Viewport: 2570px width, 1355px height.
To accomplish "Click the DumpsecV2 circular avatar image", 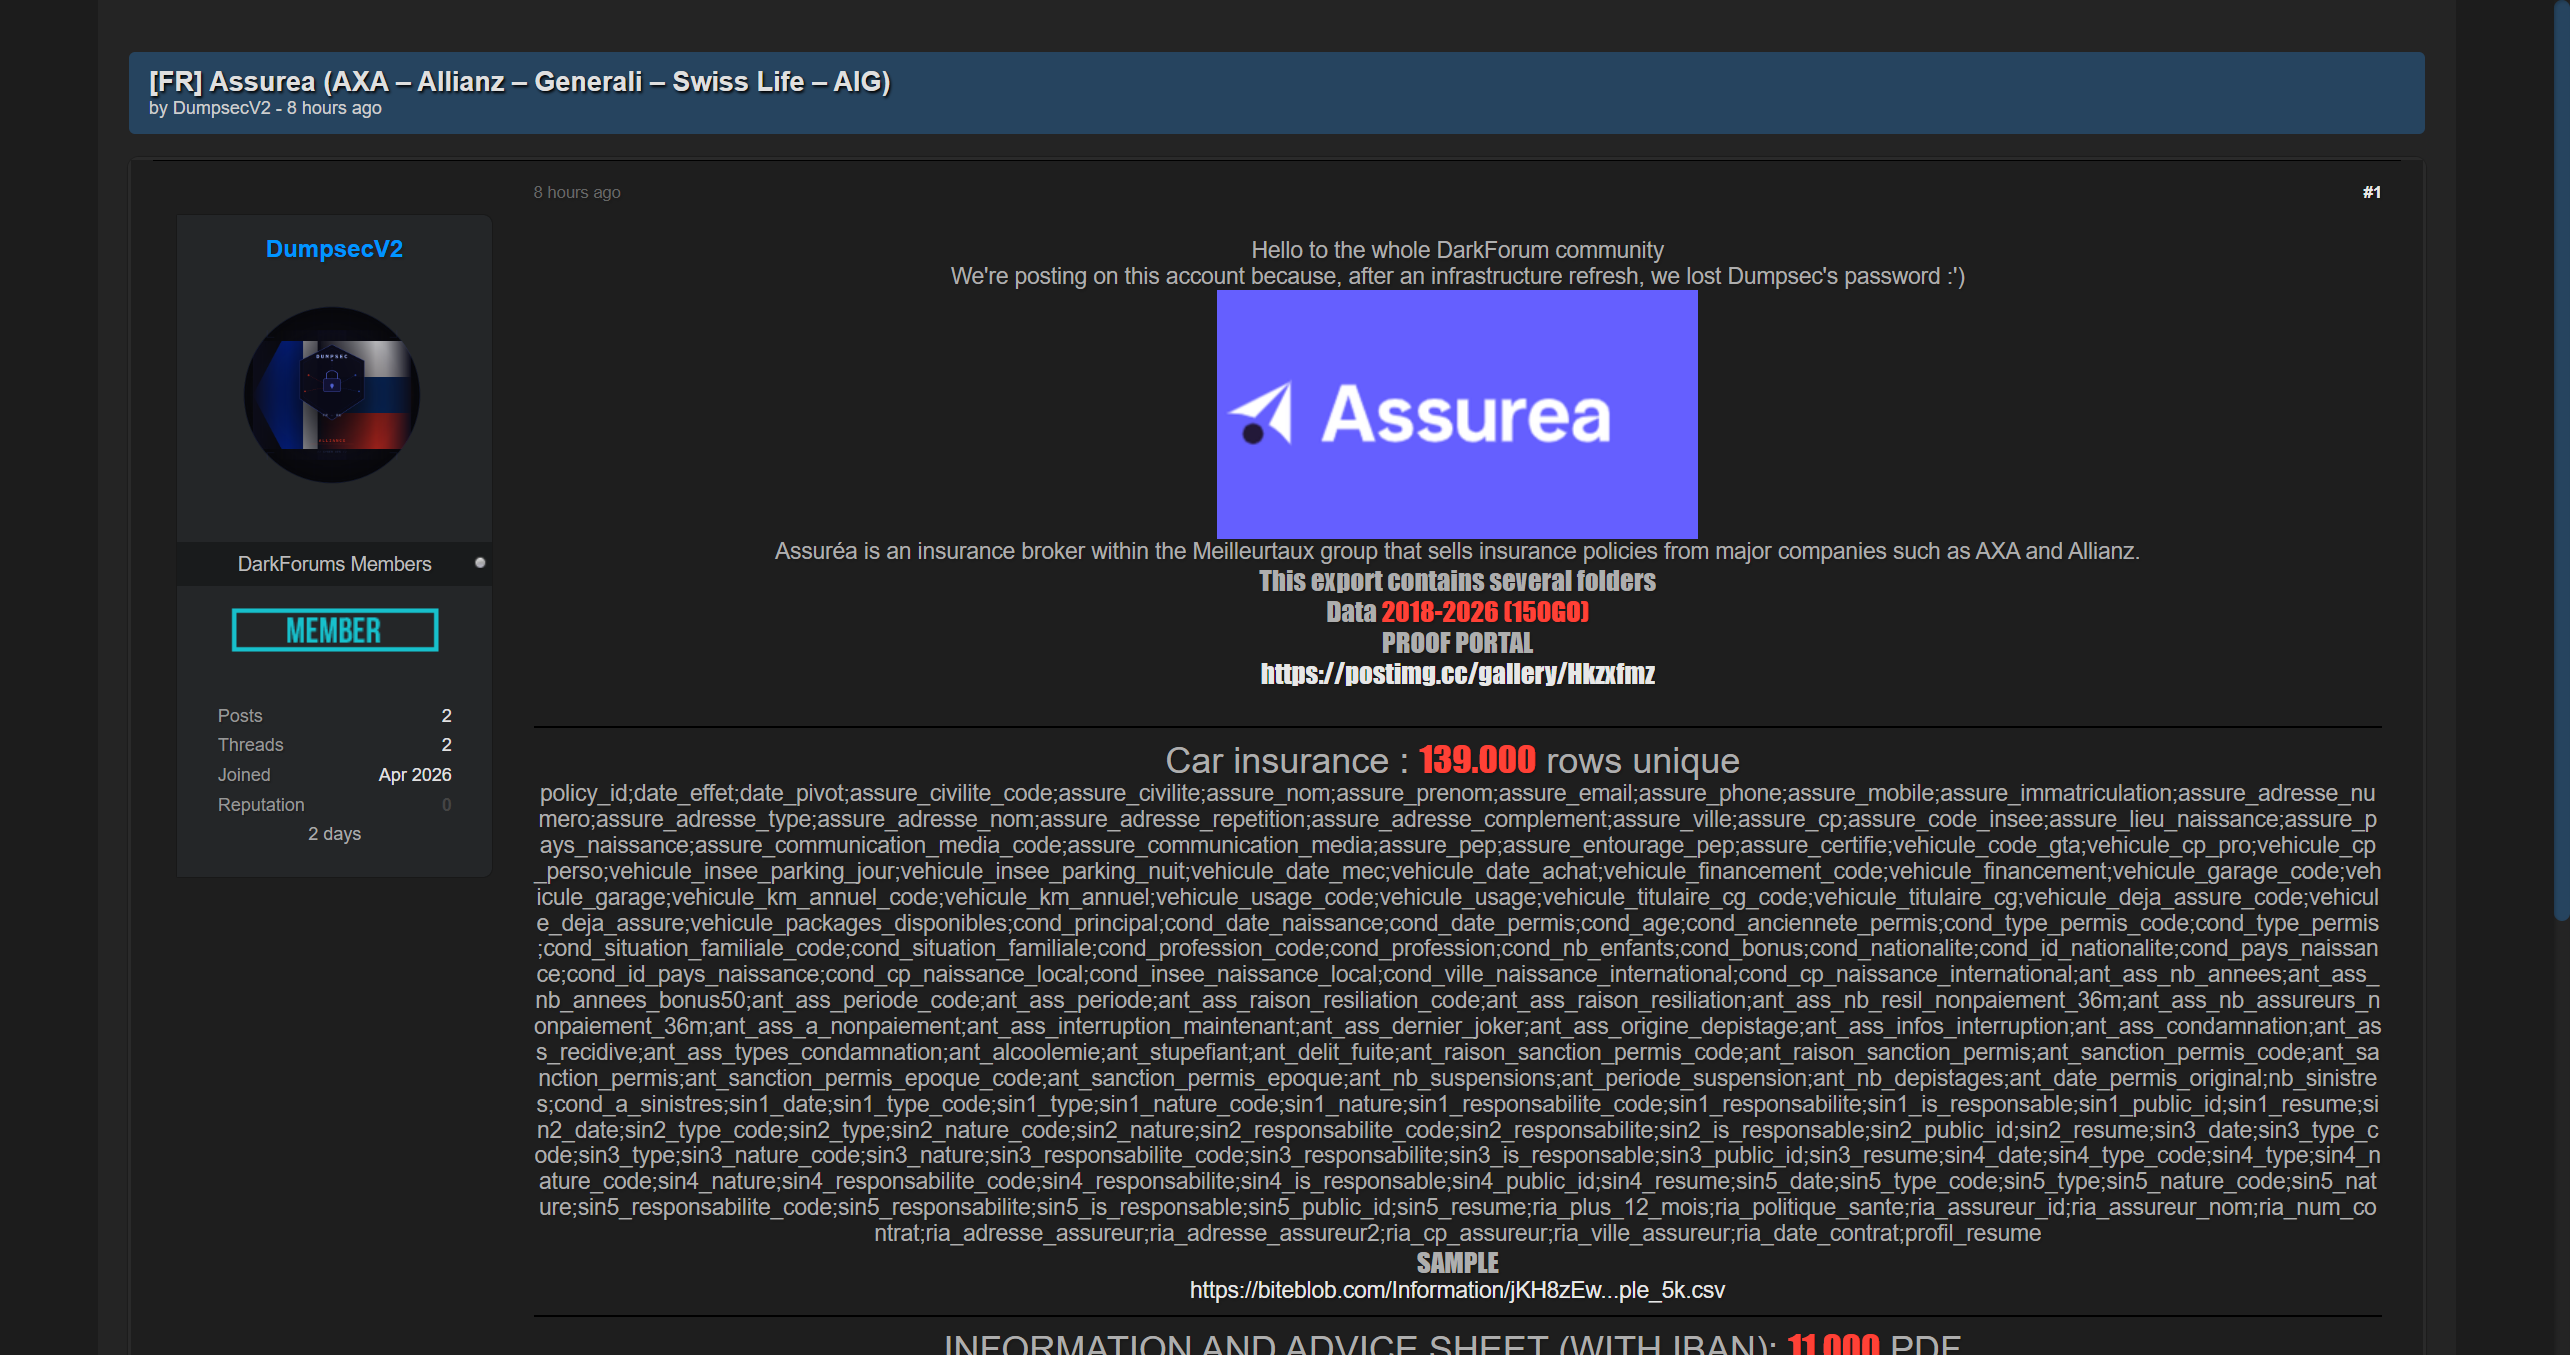I will tap(332, 395).
